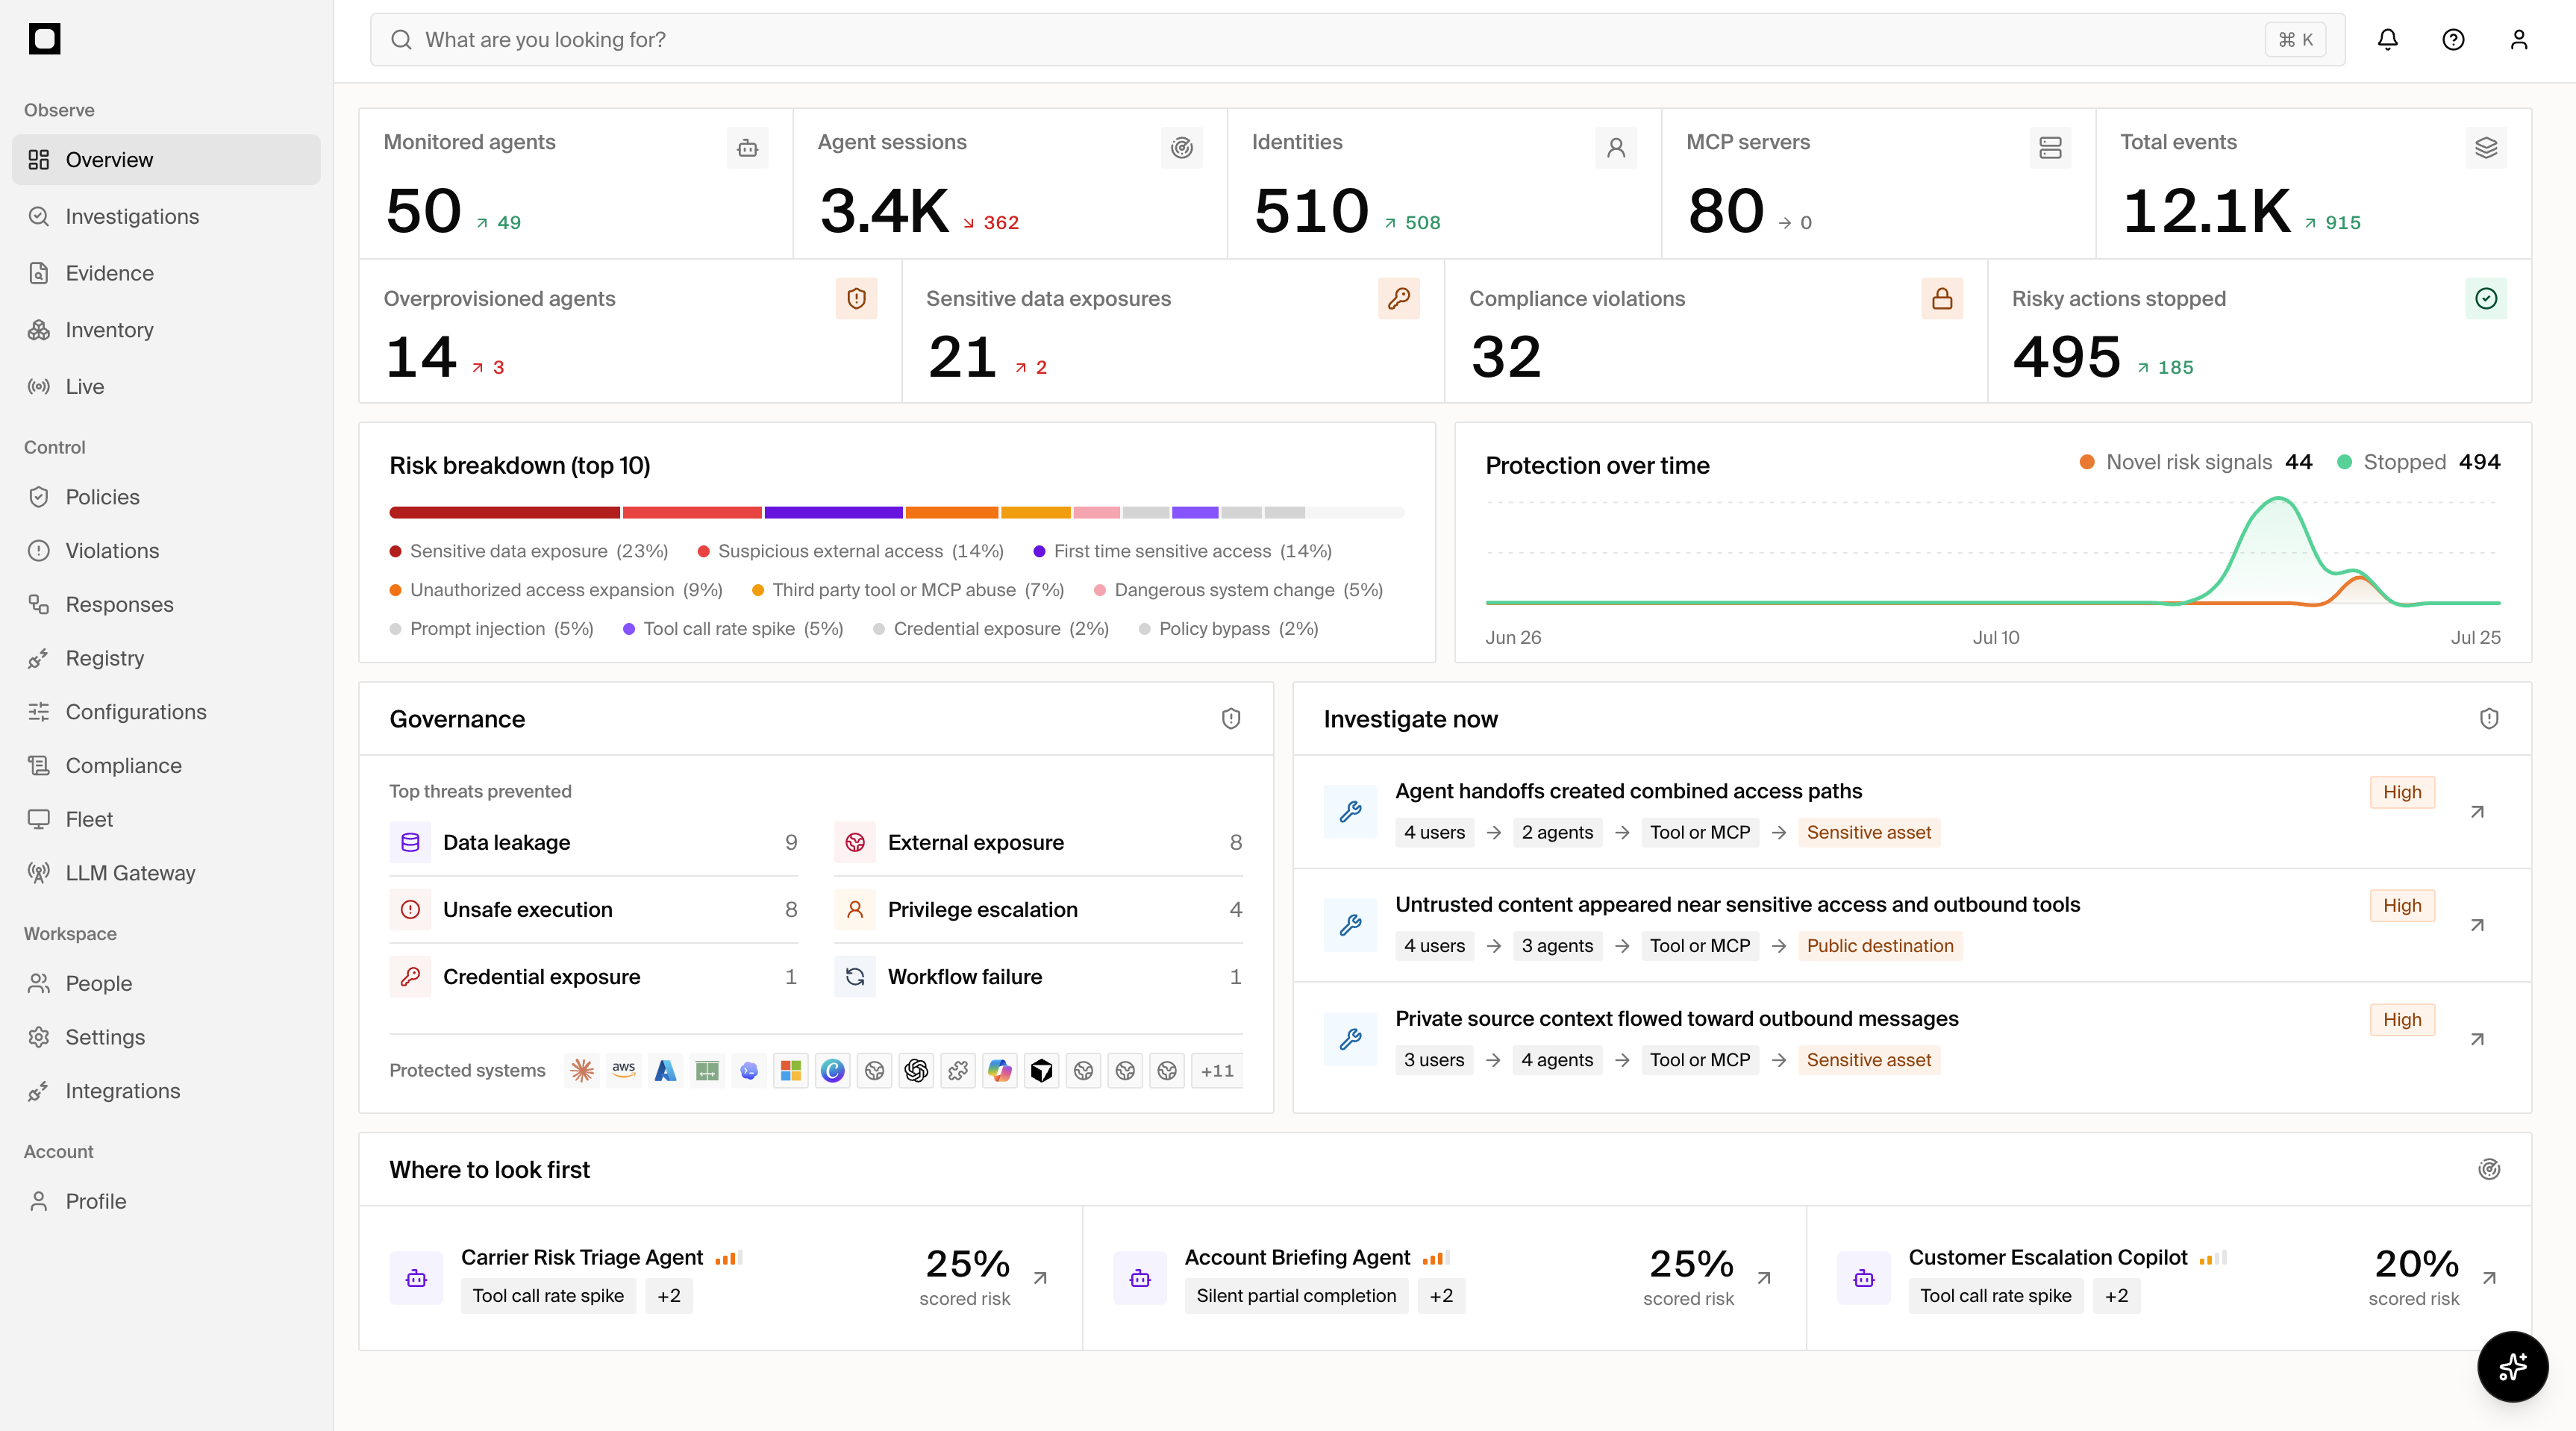The height and width of the screenshot is (1431, 2576).
Task: Open Profile in the sidebar
Action: [166, 1201]
